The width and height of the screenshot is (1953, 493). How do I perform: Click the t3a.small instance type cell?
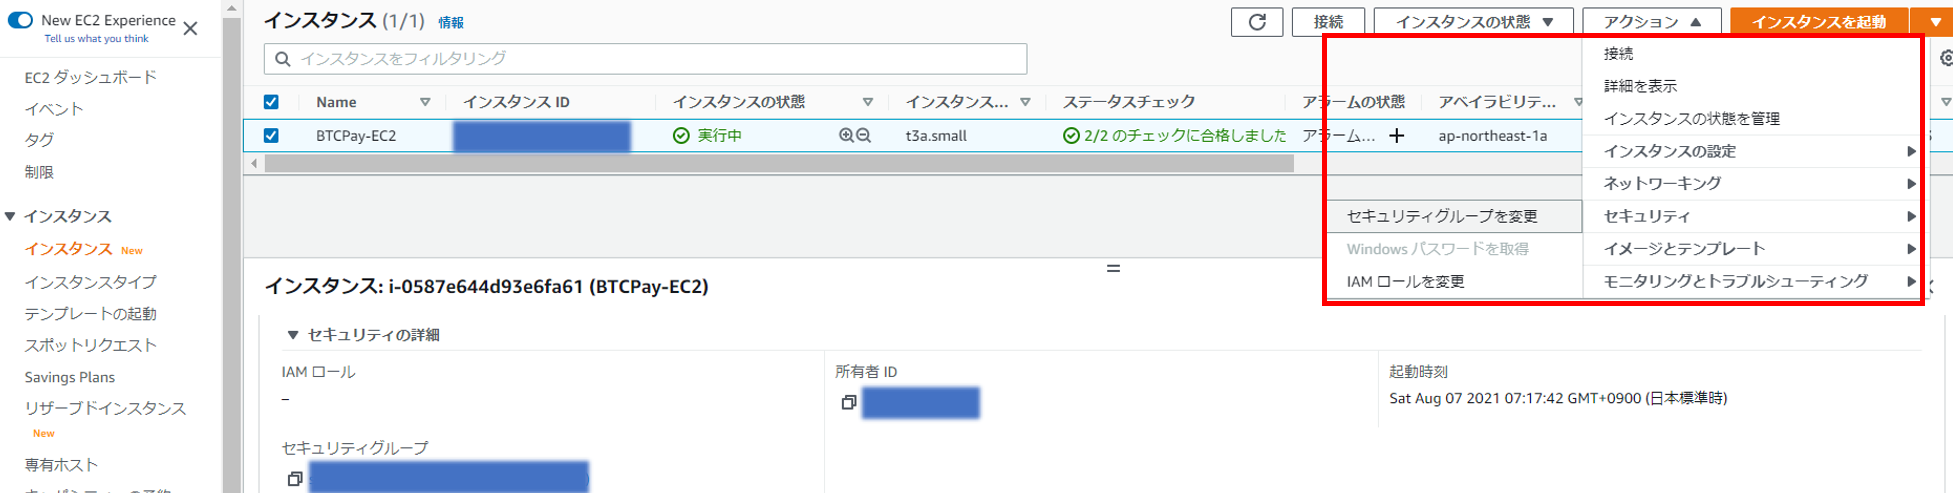(x=936, y=135)
